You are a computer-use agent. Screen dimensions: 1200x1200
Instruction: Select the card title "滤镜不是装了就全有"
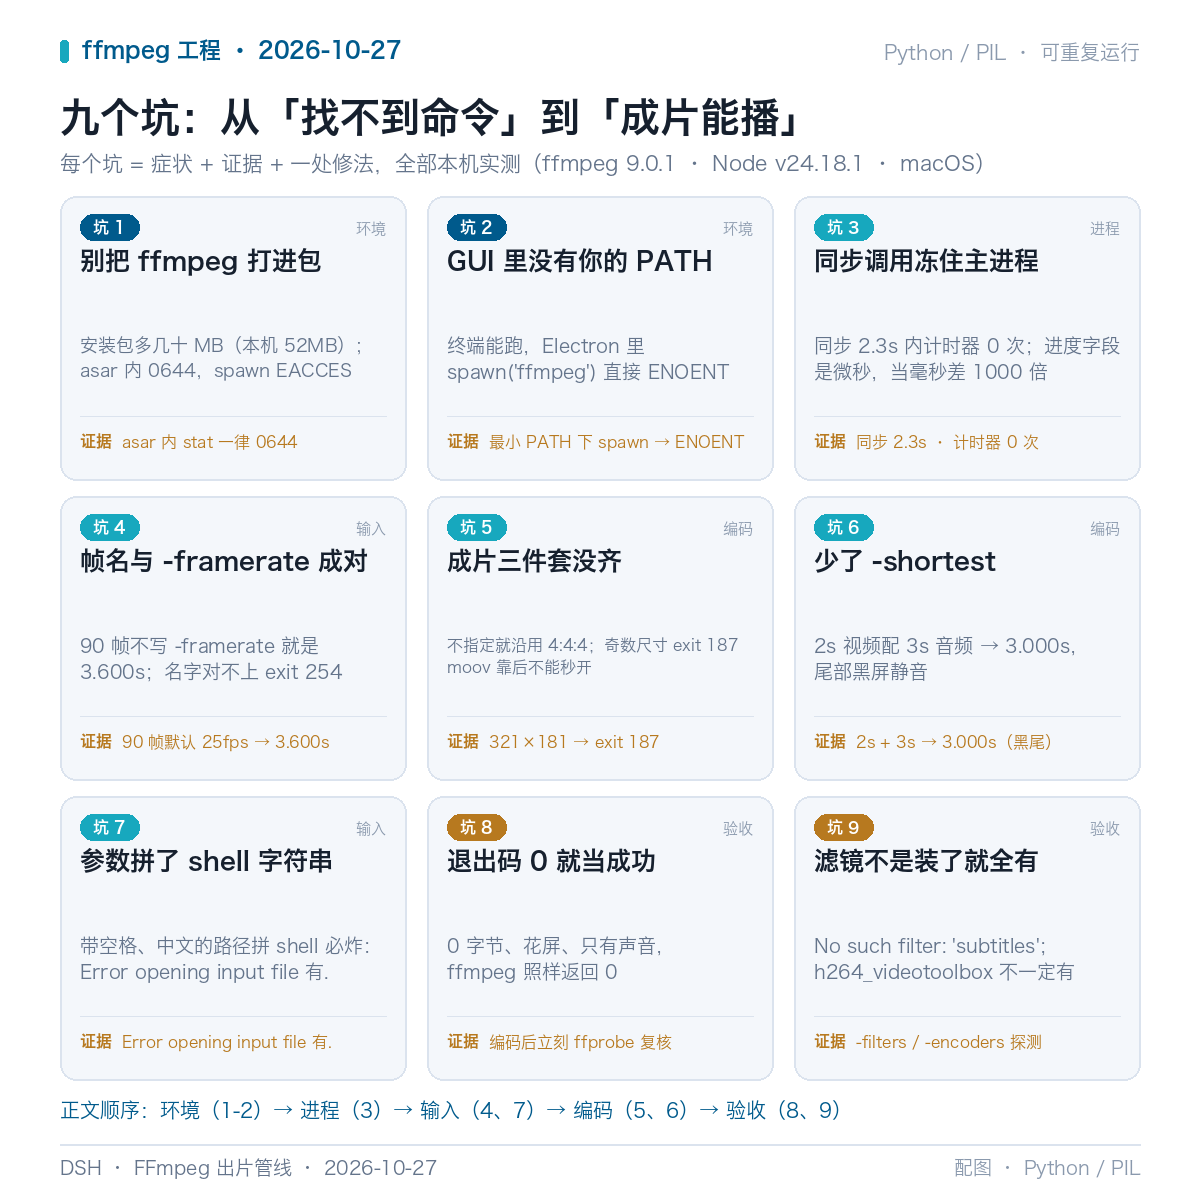[927, 862]
